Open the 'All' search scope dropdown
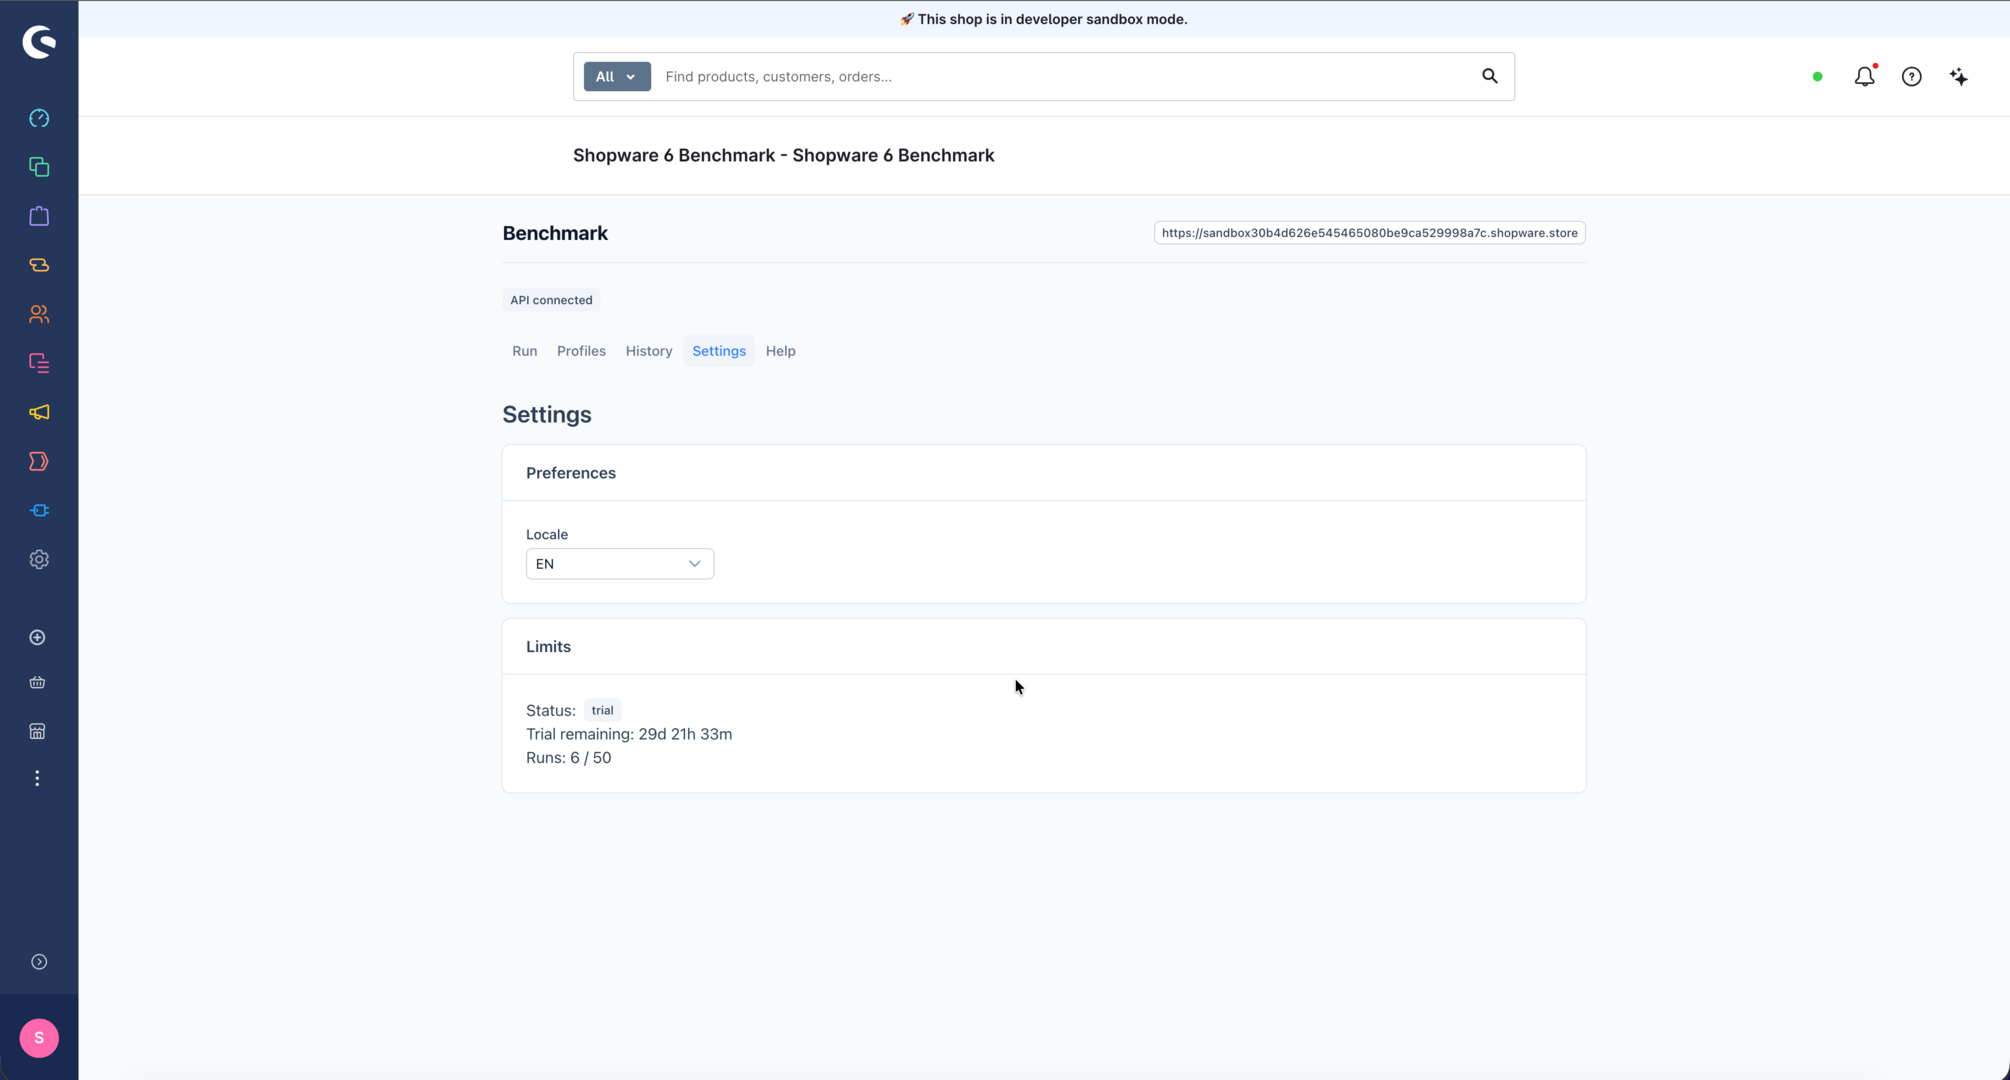 point(617,77)
